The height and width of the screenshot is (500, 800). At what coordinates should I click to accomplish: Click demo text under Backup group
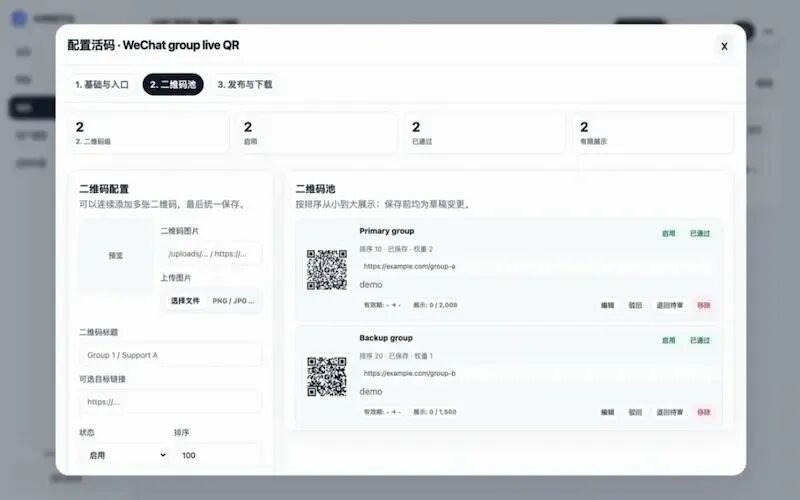371,392
